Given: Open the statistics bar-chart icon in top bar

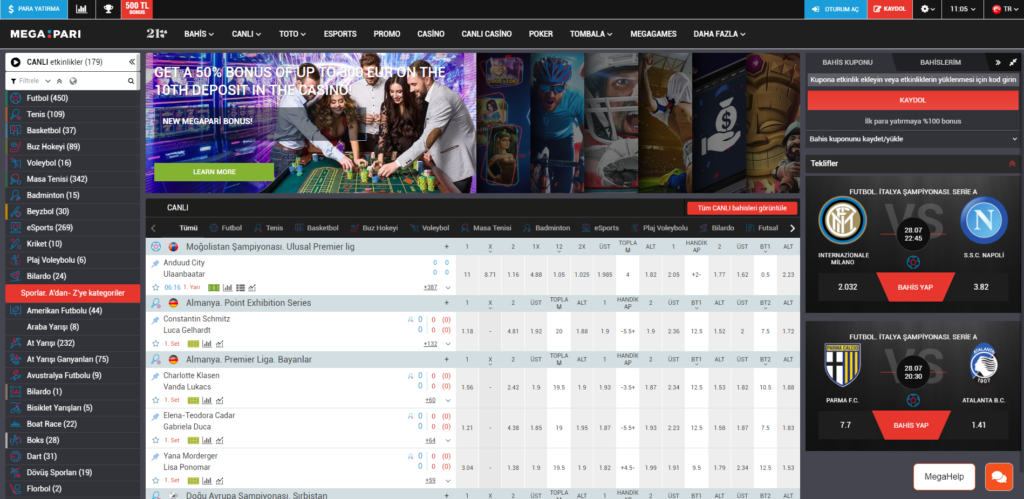Looking at the screenshot, I should pos(81,9).
